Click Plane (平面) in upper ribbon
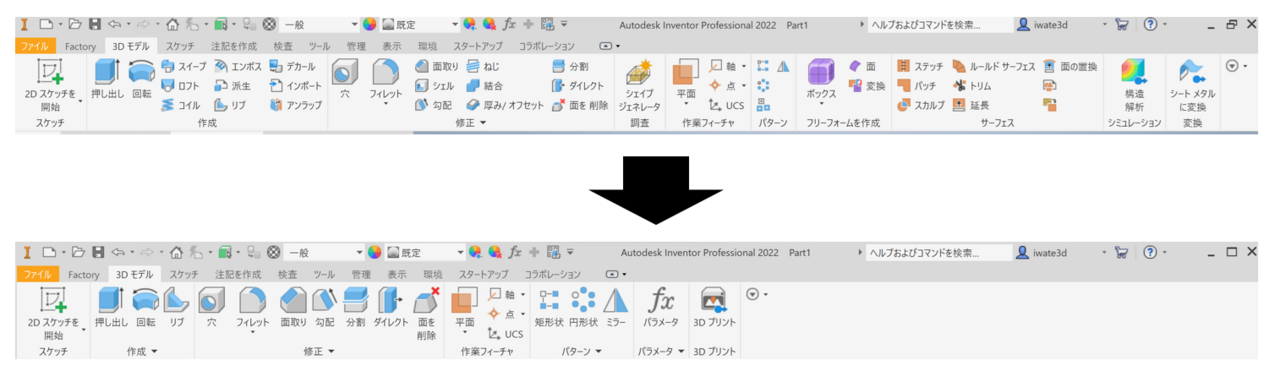This screenshot has height=382, width=1280. [685, 82]
